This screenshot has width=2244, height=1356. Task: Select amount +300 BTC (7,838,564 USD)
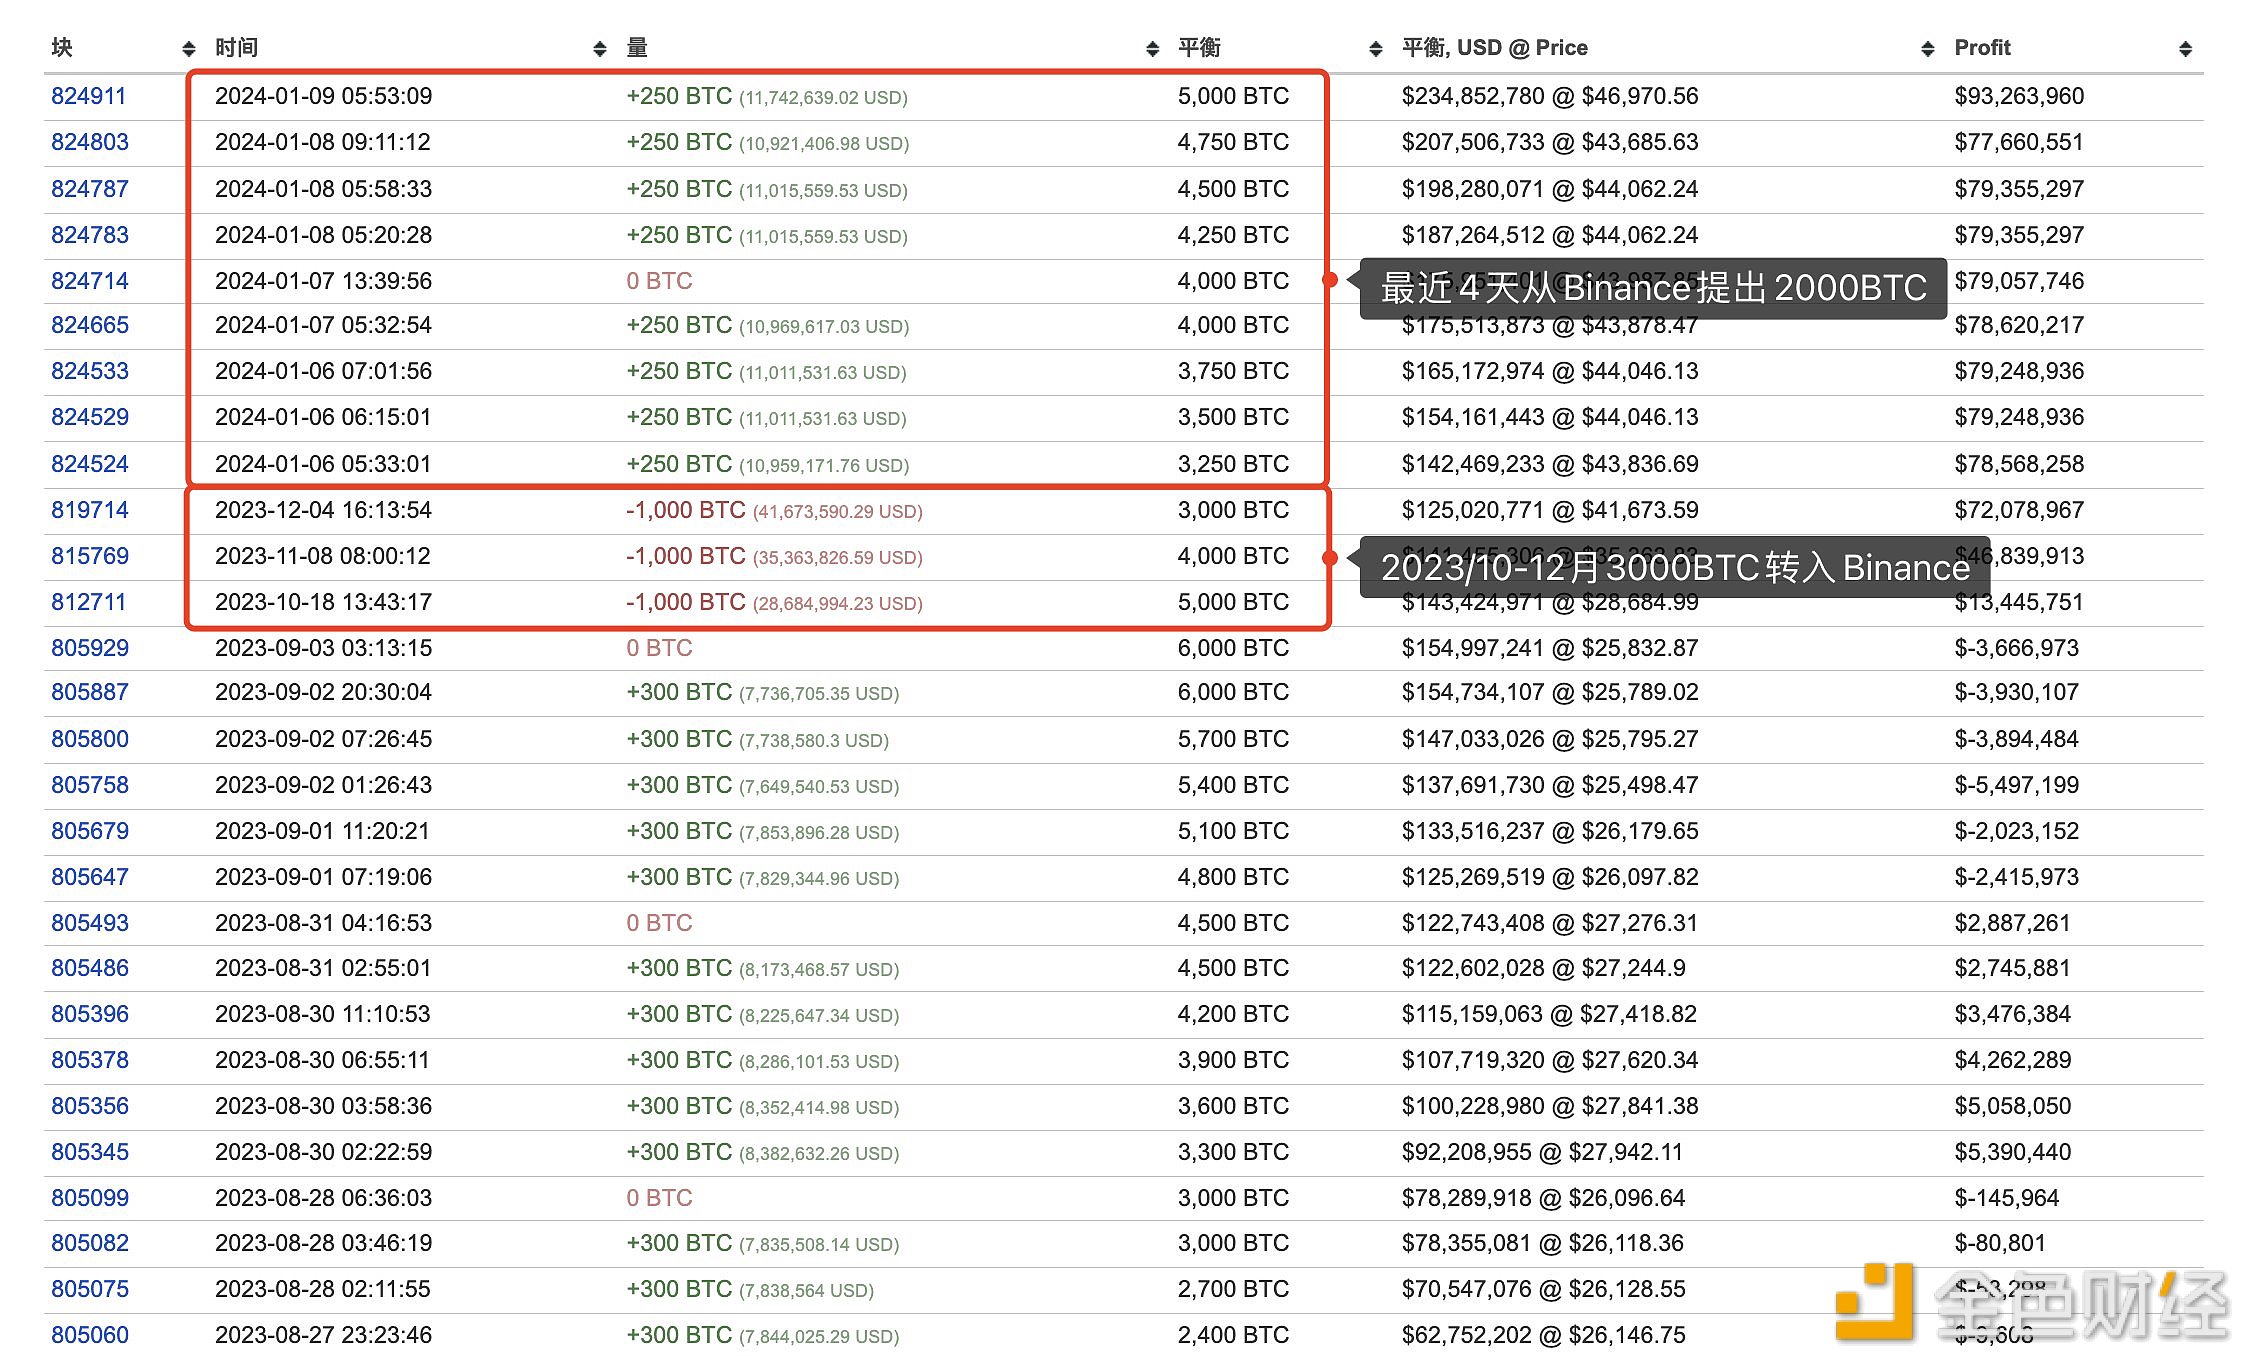[x=750, y=1290]
